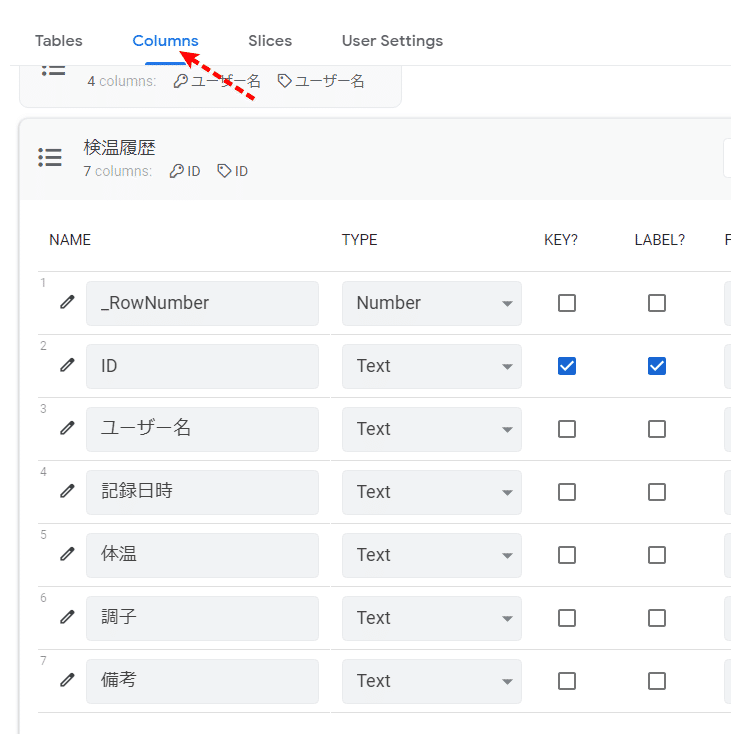The image size is (731, 734).
Task: Click the 備考 column name field
Action: [x=202, y=681]
